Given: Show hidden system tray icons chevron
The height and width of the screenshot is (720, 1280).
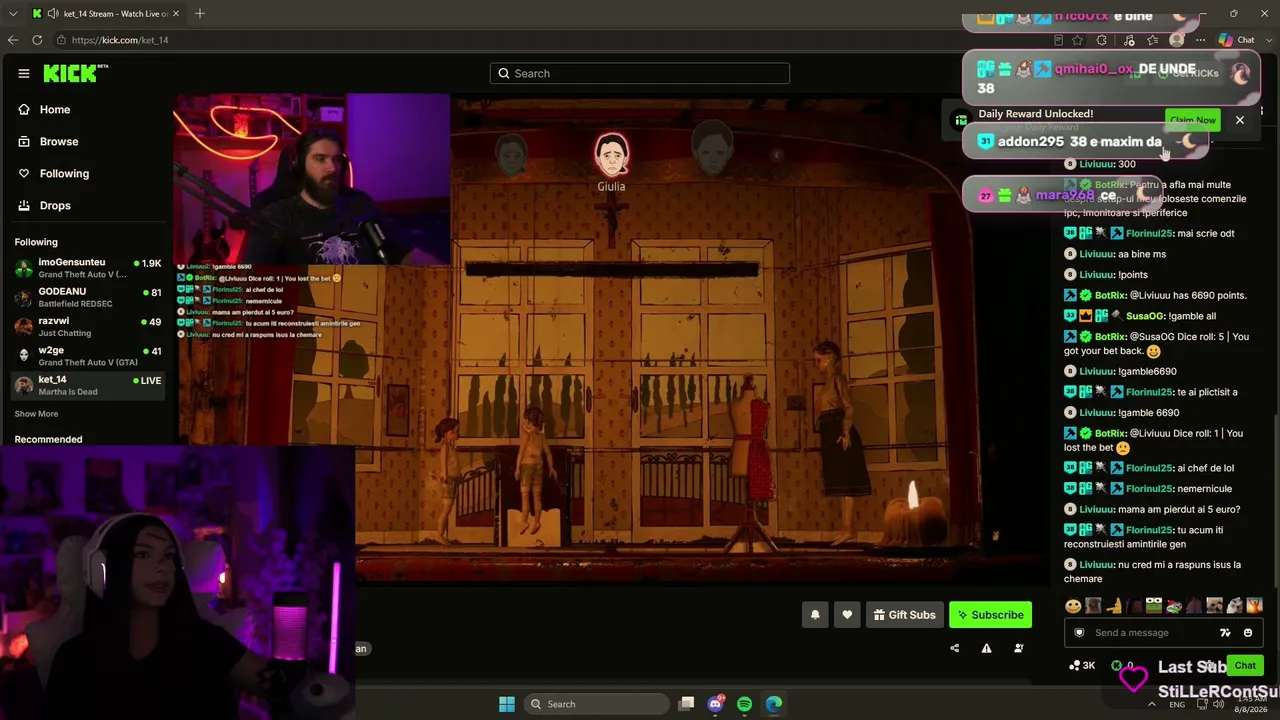Looking at the screenshot, I should (x=1152, y=704).
